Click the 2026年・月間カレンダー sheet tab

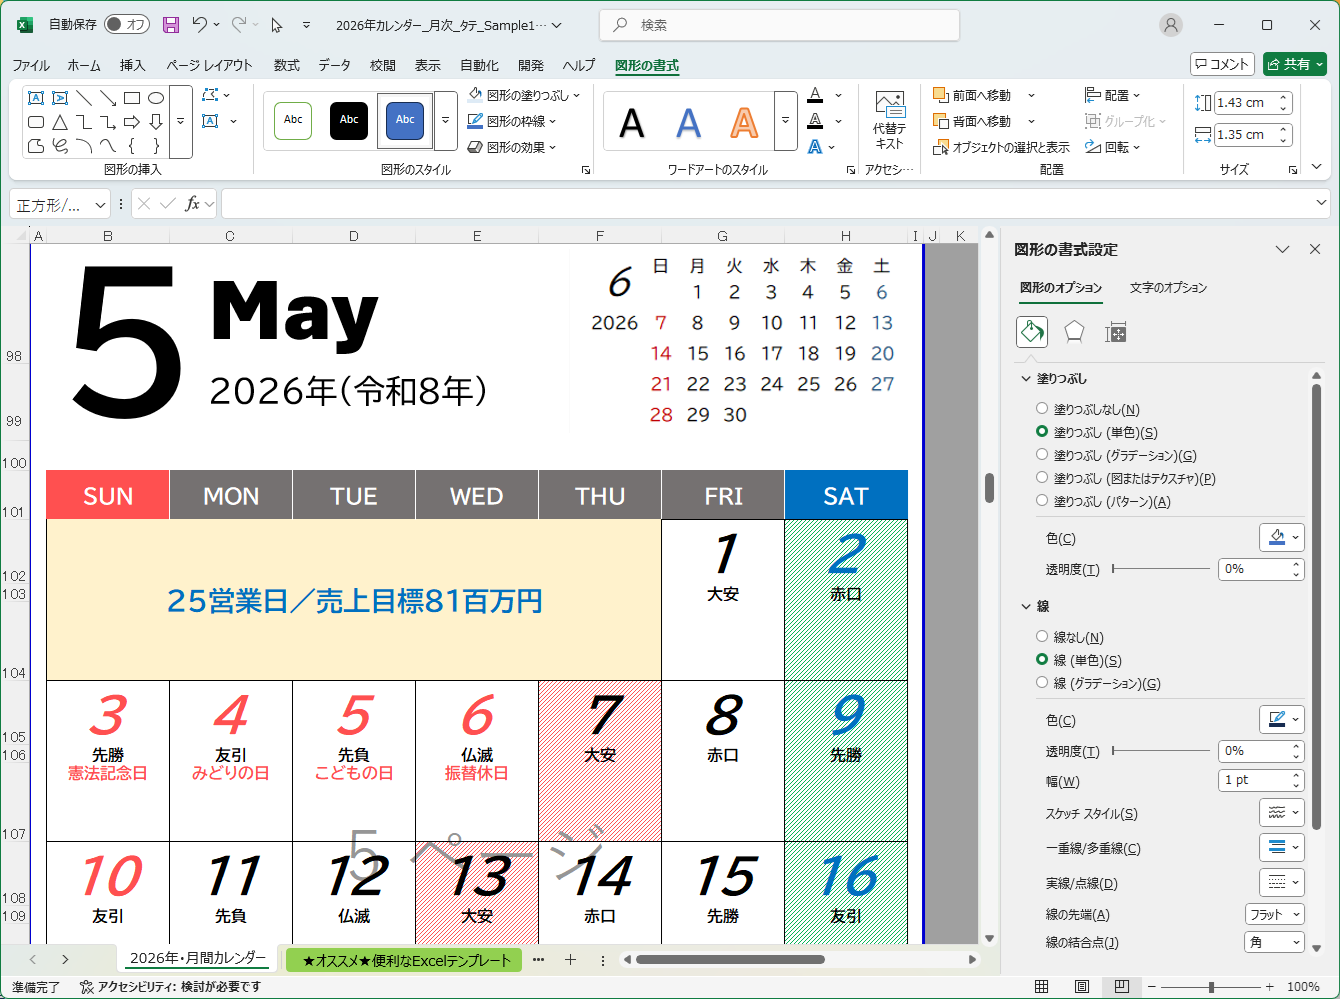pos(197,957)
